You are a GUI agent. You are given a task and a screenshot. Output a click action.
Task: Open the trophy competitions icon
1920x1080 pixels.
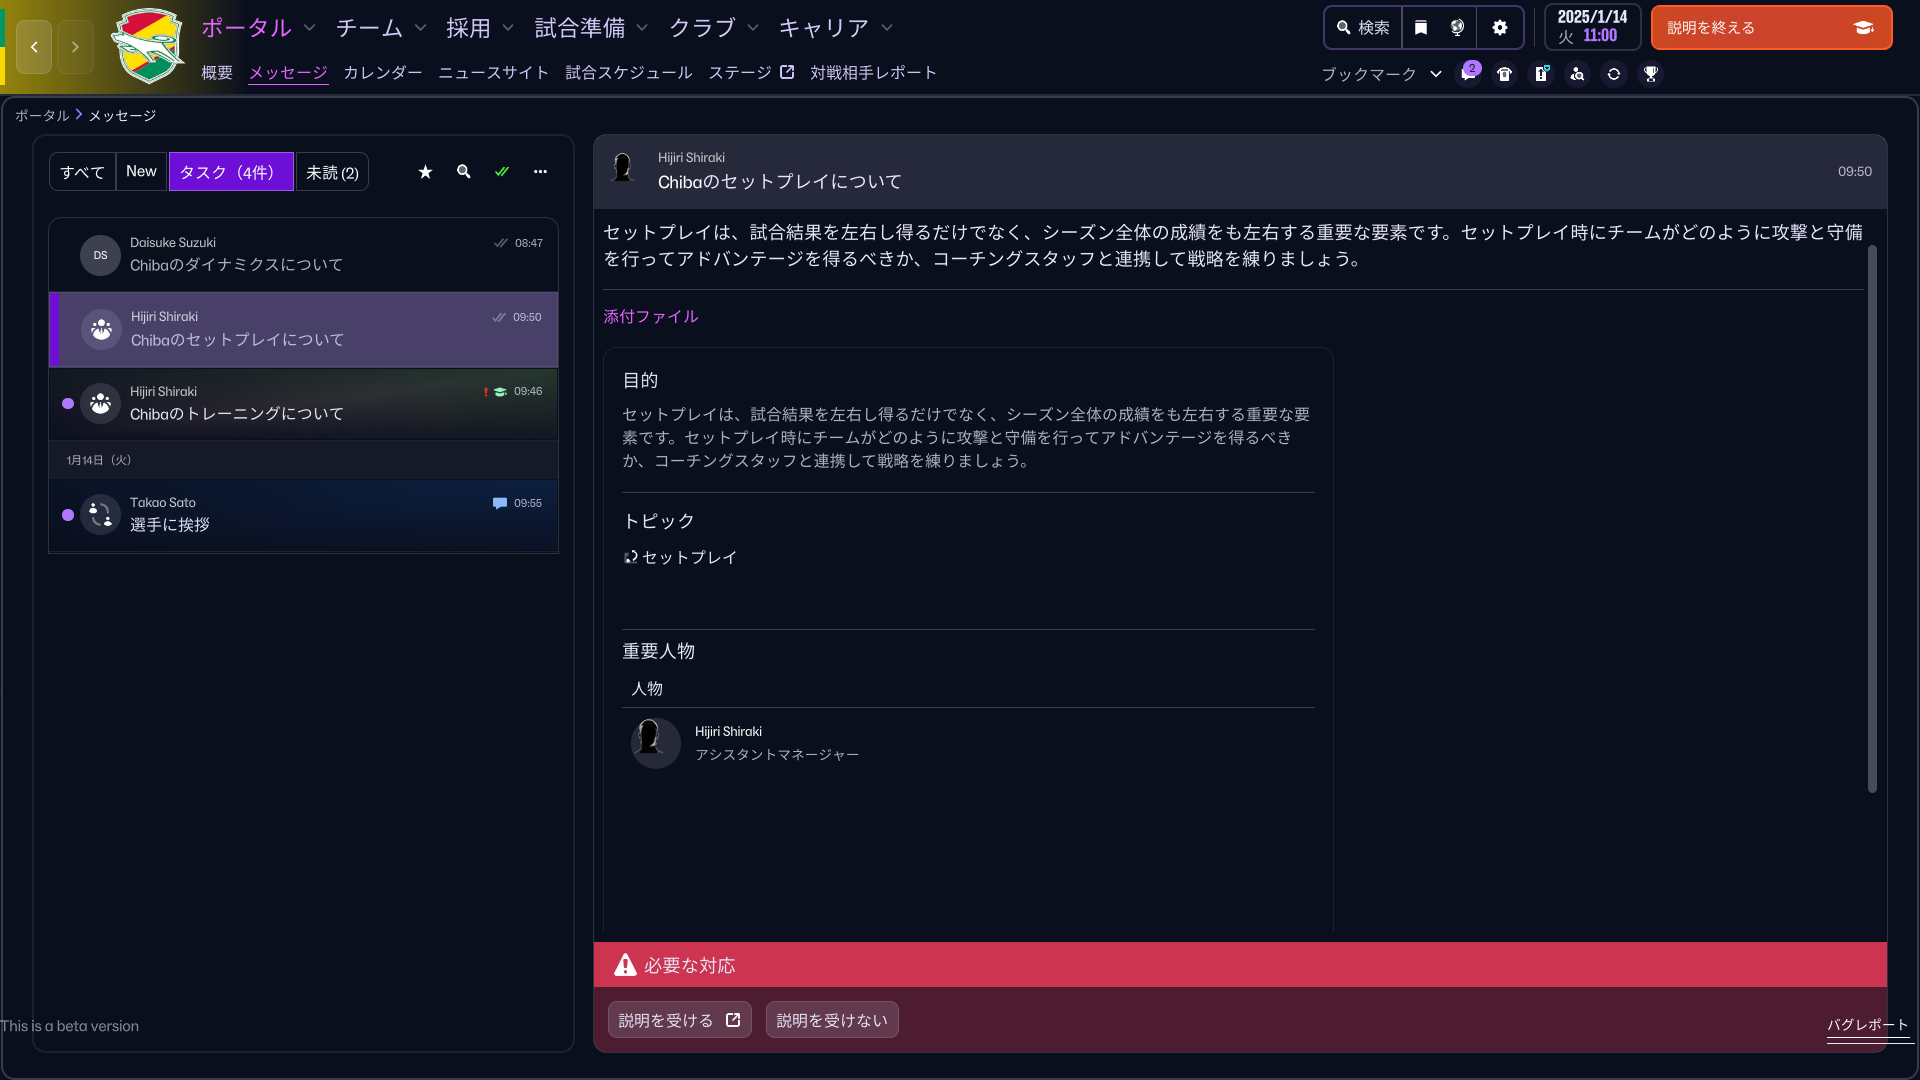[x=1651, y=74]
